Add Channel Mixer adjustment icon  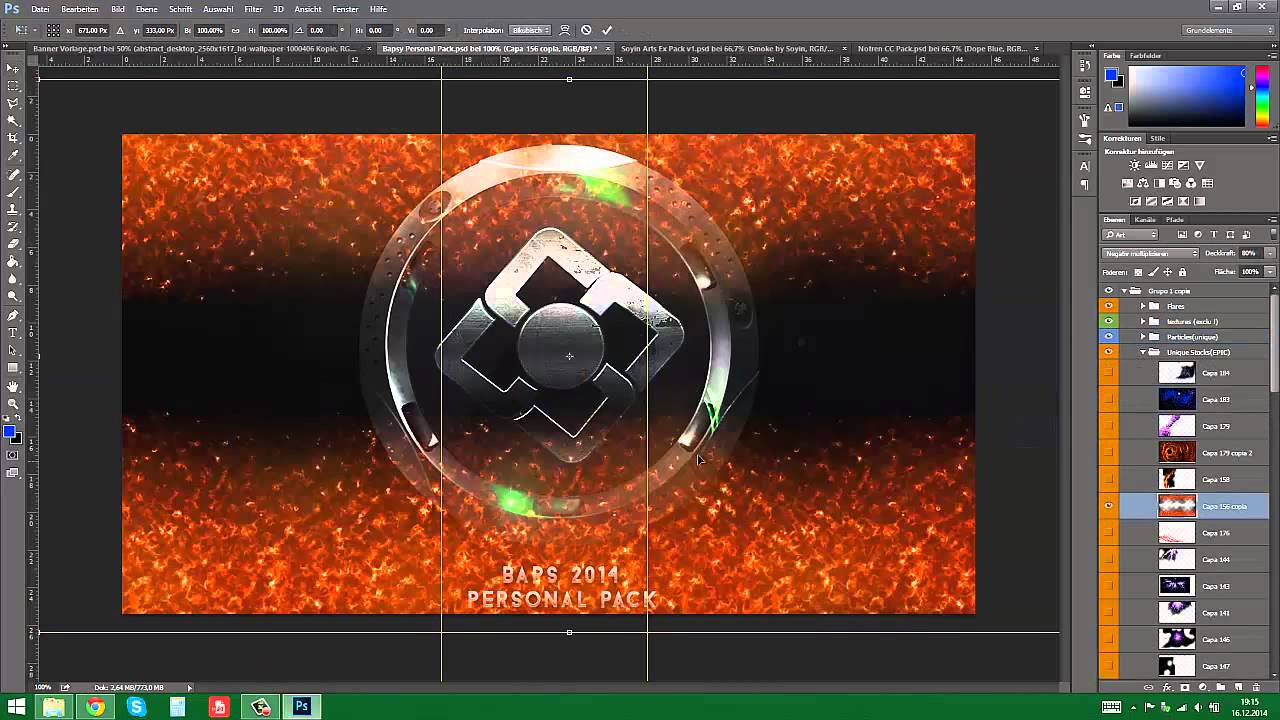1191,183
